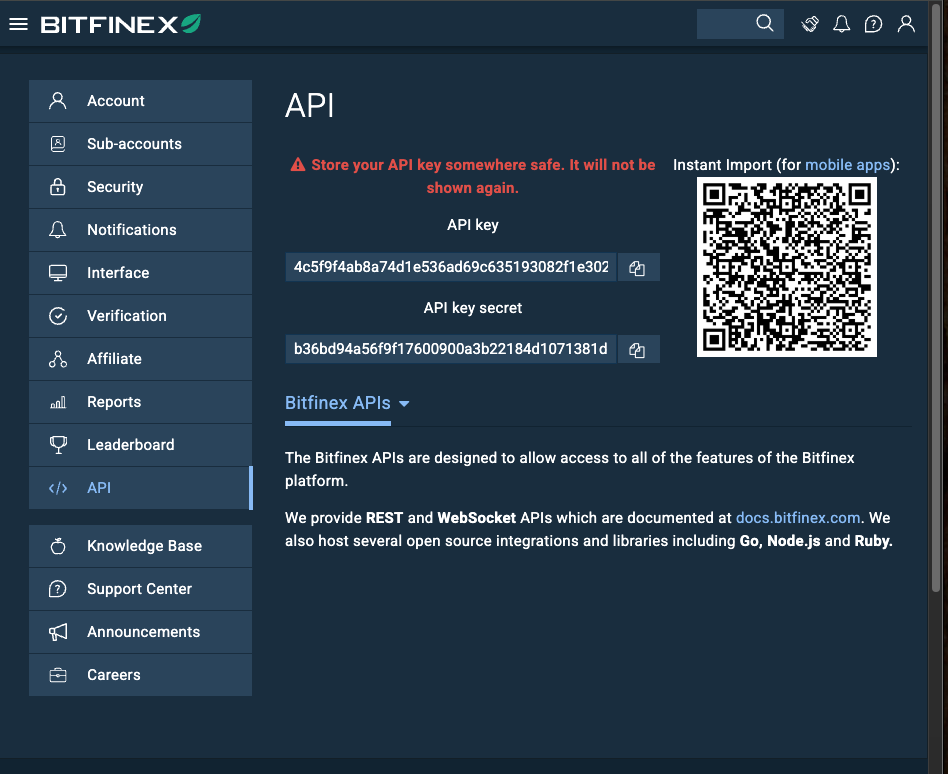This screenshot has height=774, width=948.
Task: Click the Interface monitor icon
Action: pos(58,273)
